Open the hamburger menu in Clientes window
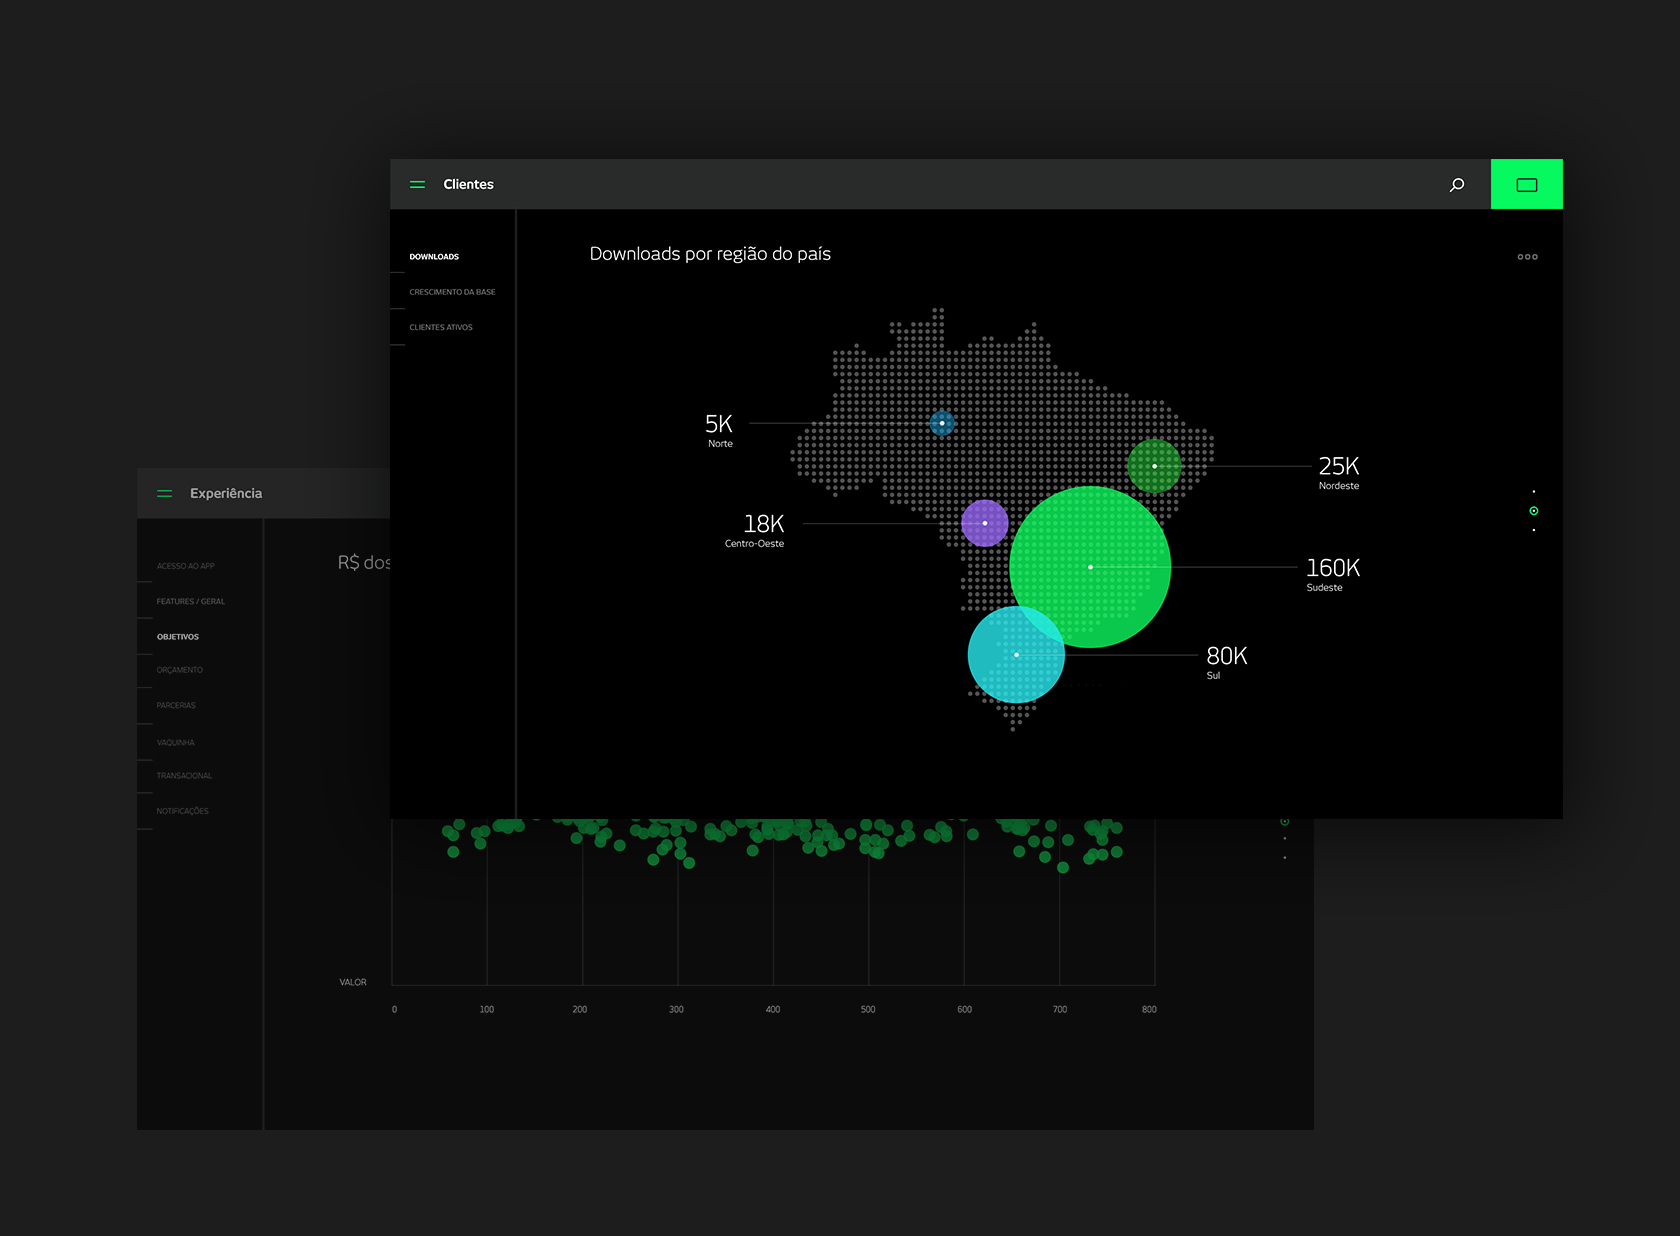Image resolution: width=1680 pixels, height=1236 pixels. (417, 184)
